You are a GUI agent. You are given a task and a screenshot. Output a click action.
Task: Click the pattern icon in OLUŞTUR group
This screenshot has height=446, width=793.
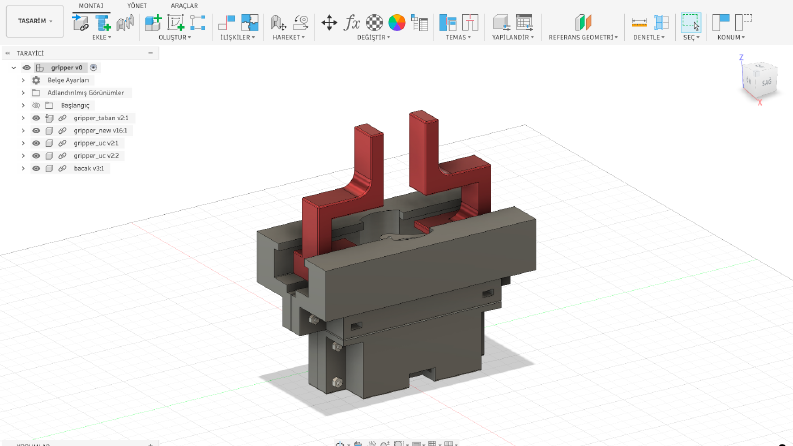click(x=197, y=23)
